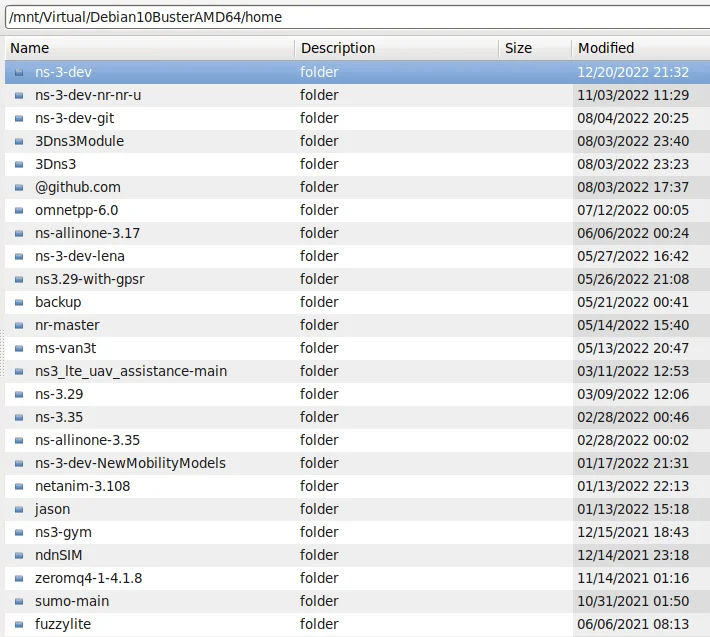Viewport: 710px width, 637px height.
Task: Click the folder icon beside ns-3.29
Action: click(x=19, y=394)
